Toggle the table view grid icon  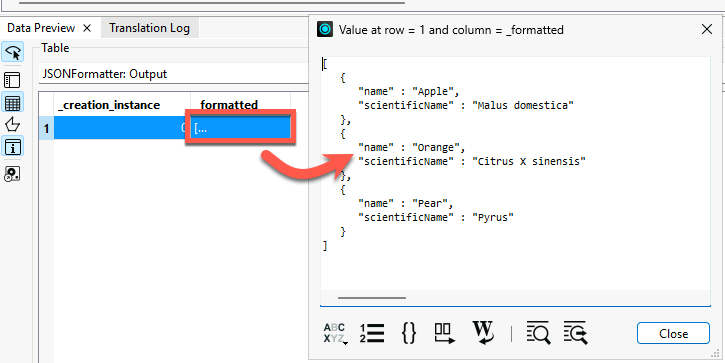click(12, 103)
